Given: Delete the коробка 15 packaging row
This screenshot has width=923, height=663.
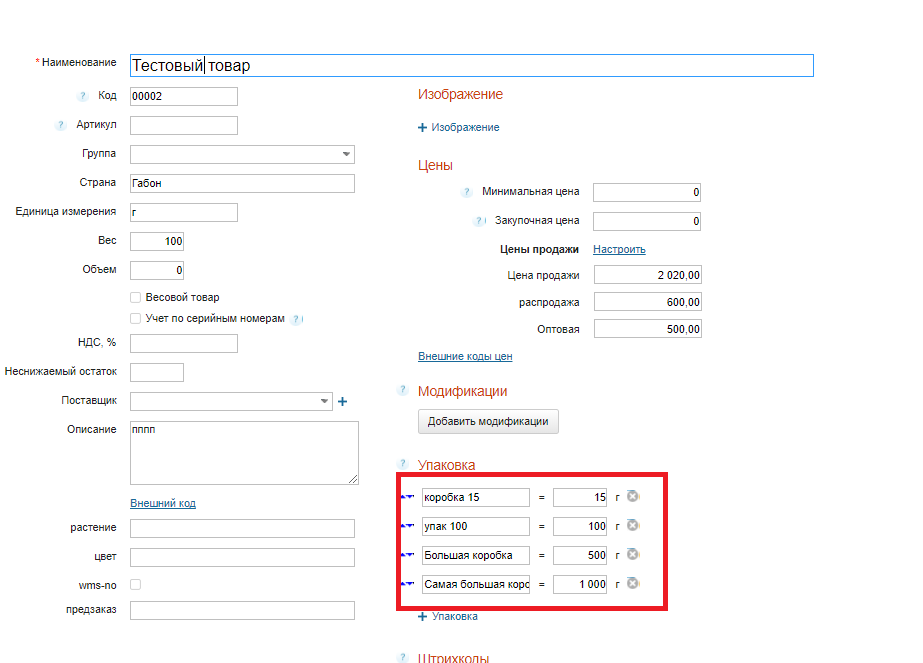Looking at the screenshot, I should point(633,496).
